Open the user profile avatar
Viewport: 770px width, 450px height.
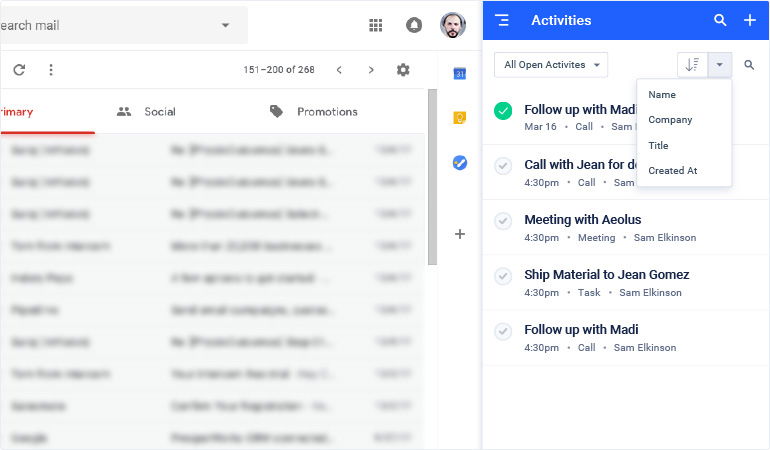point(453,25)
